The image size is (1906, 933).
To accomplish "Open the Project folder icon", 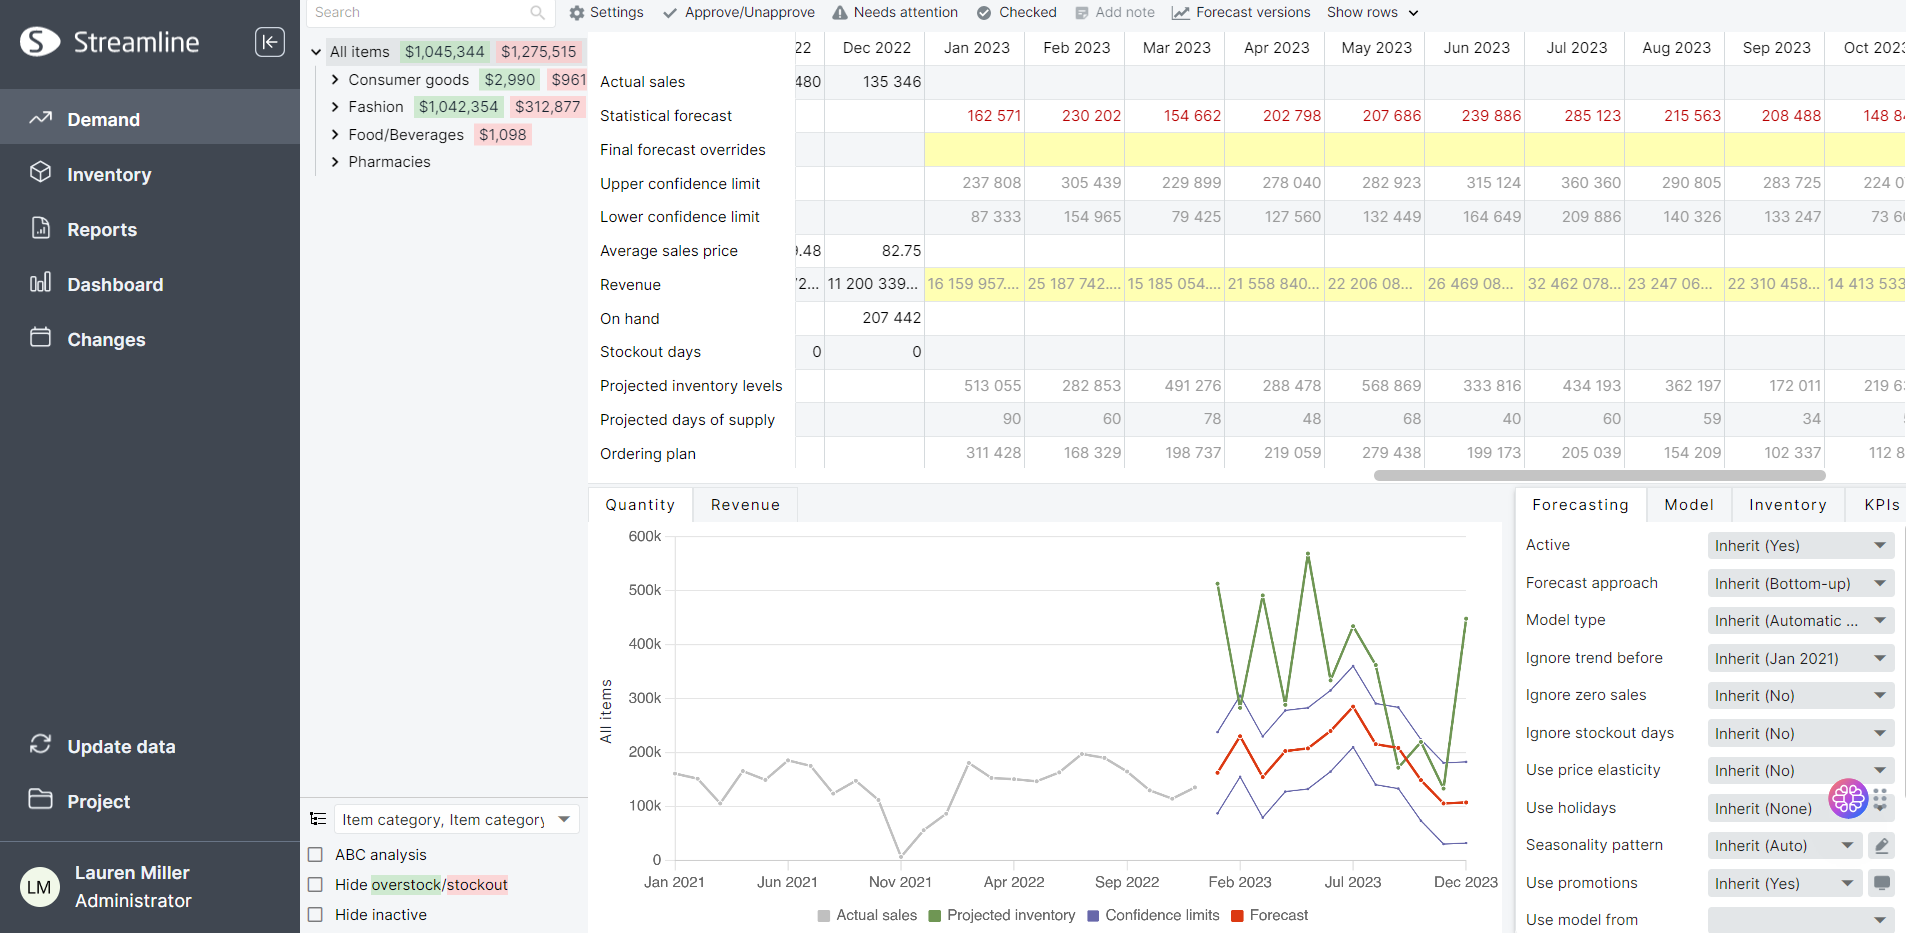I will point(41,799).
